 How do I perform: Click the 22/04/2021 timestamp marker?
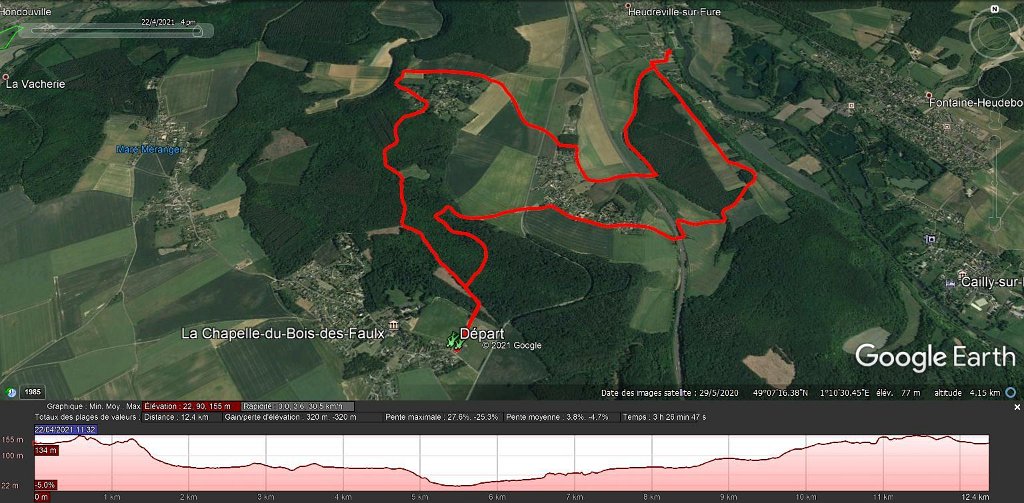click(x=66, y=429)
